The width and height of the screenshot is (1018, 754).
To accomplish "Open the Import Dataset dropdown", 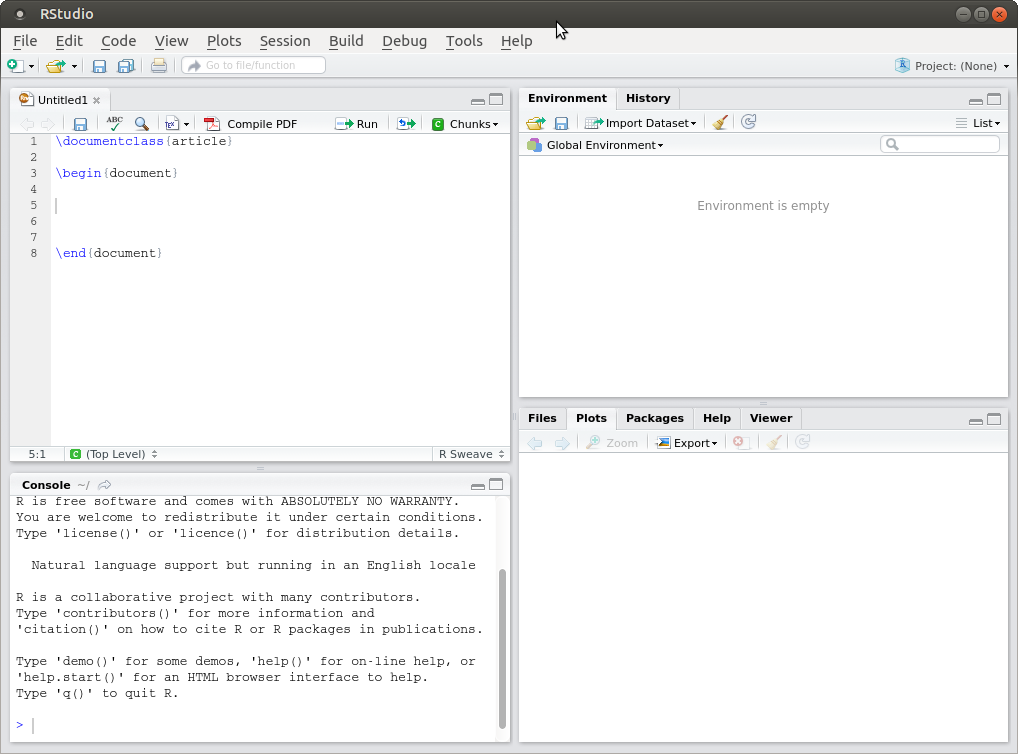I will coord(640,123).
